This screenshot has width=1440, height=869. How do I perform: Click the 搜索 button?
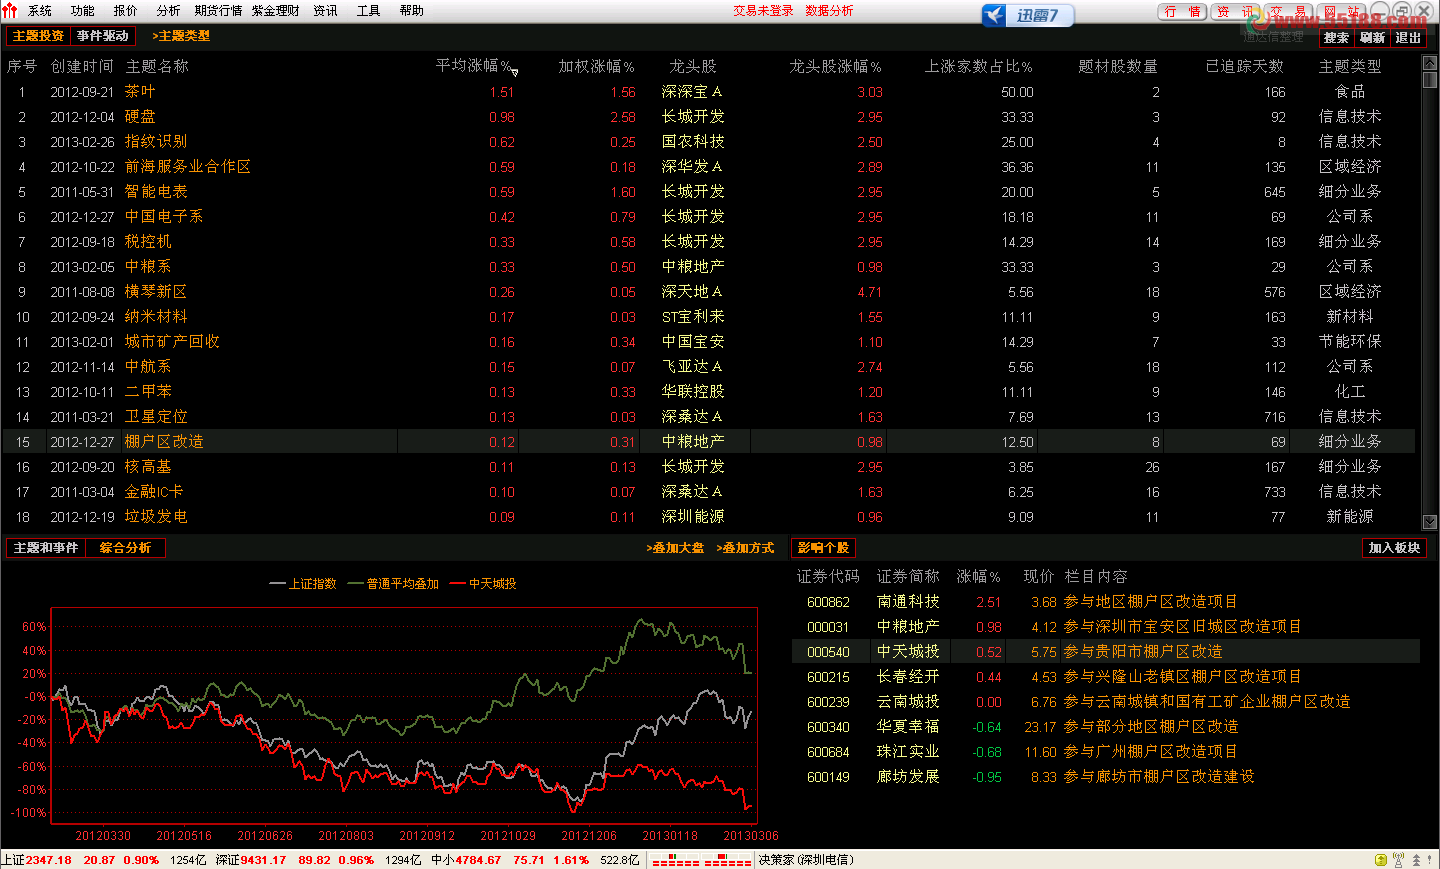[x=1336, y=38]
